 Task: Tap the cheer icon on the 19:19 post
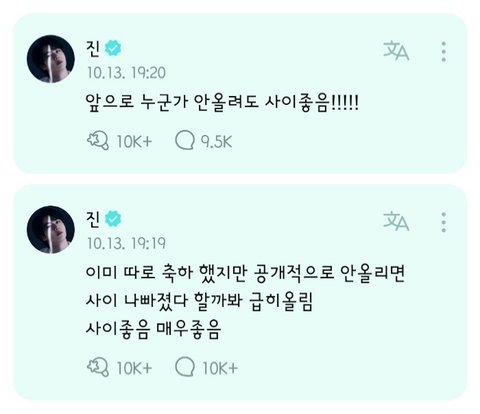(98, 368)
